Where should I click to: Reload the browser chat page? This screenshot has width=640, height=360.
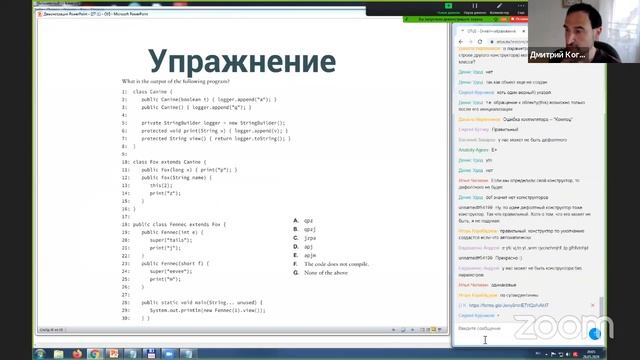click(480, 42)
